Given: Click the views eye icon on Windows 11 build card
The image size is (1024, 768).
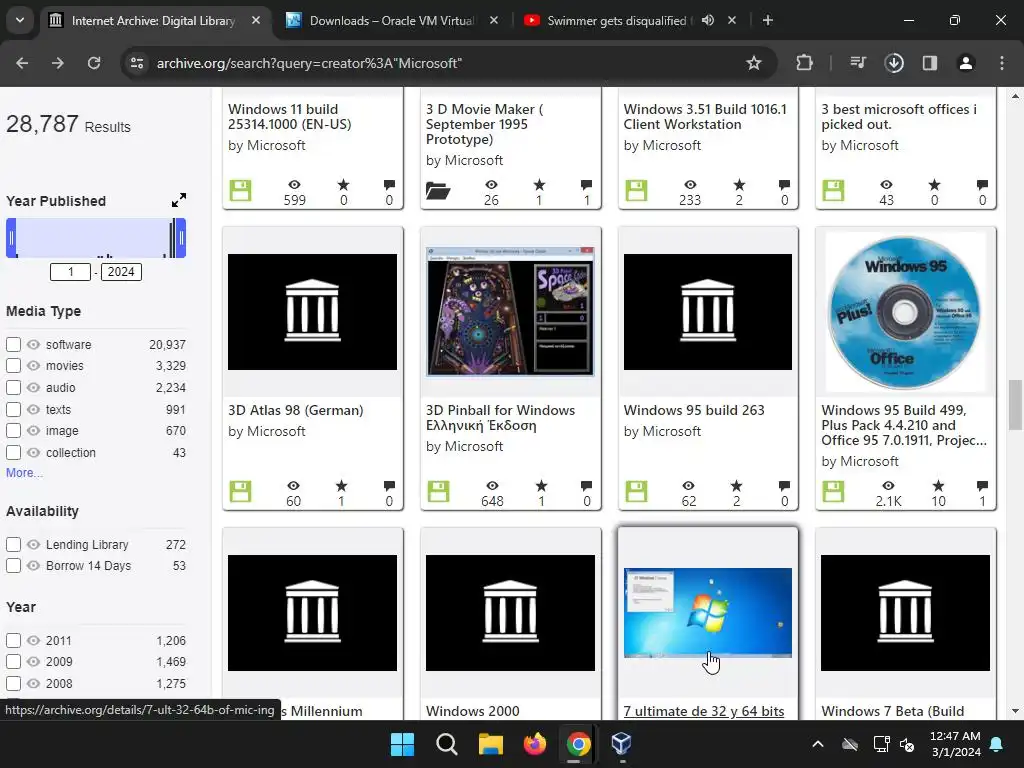Looking at the screenshot, I should coord(295,185).
